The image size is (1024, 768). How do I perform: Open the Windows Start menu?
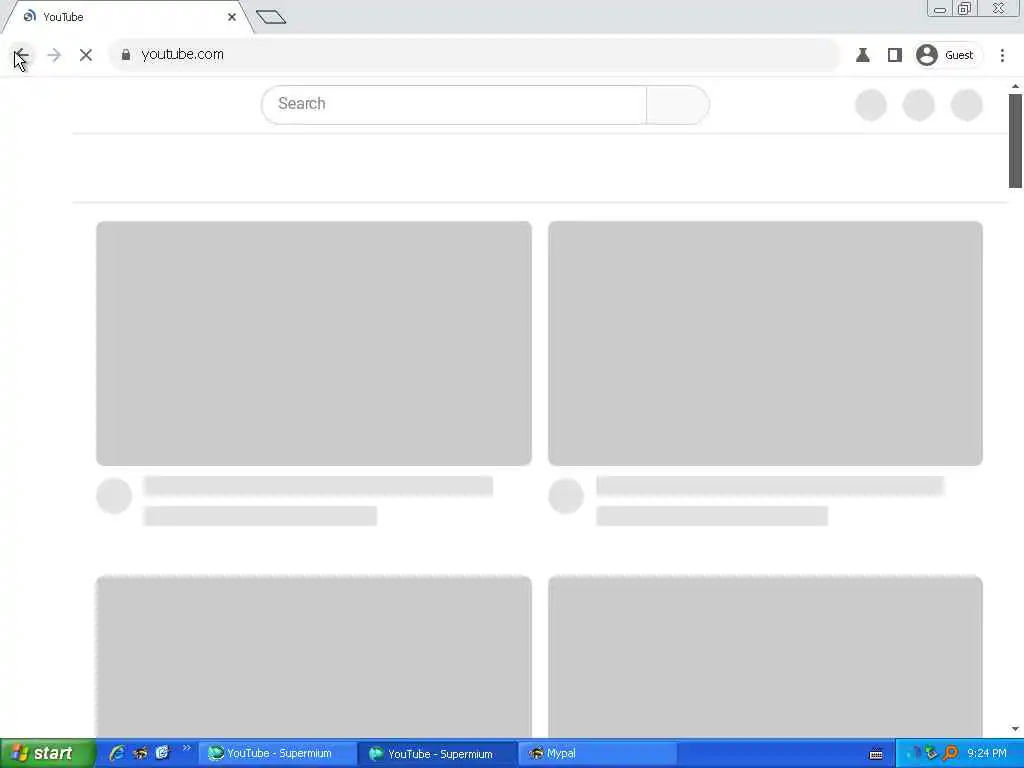(x=48, y=753)
